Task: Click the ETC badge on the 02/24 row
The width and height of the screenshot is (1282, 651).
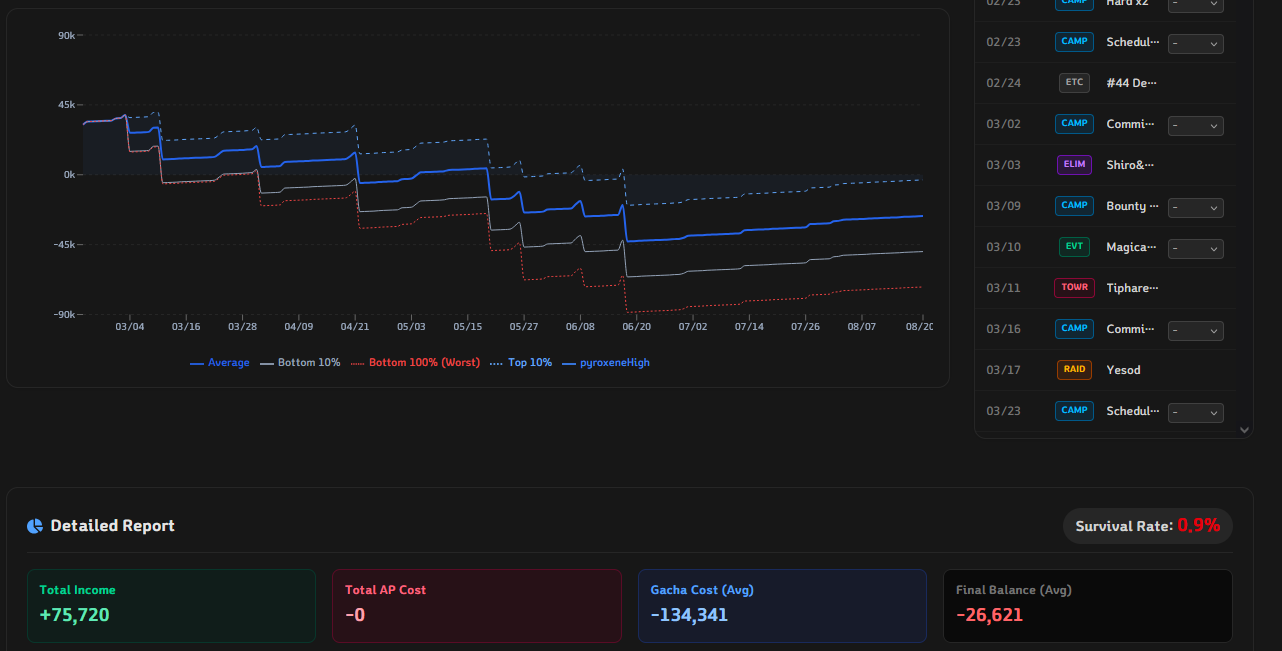Action: click(1074, 83)
